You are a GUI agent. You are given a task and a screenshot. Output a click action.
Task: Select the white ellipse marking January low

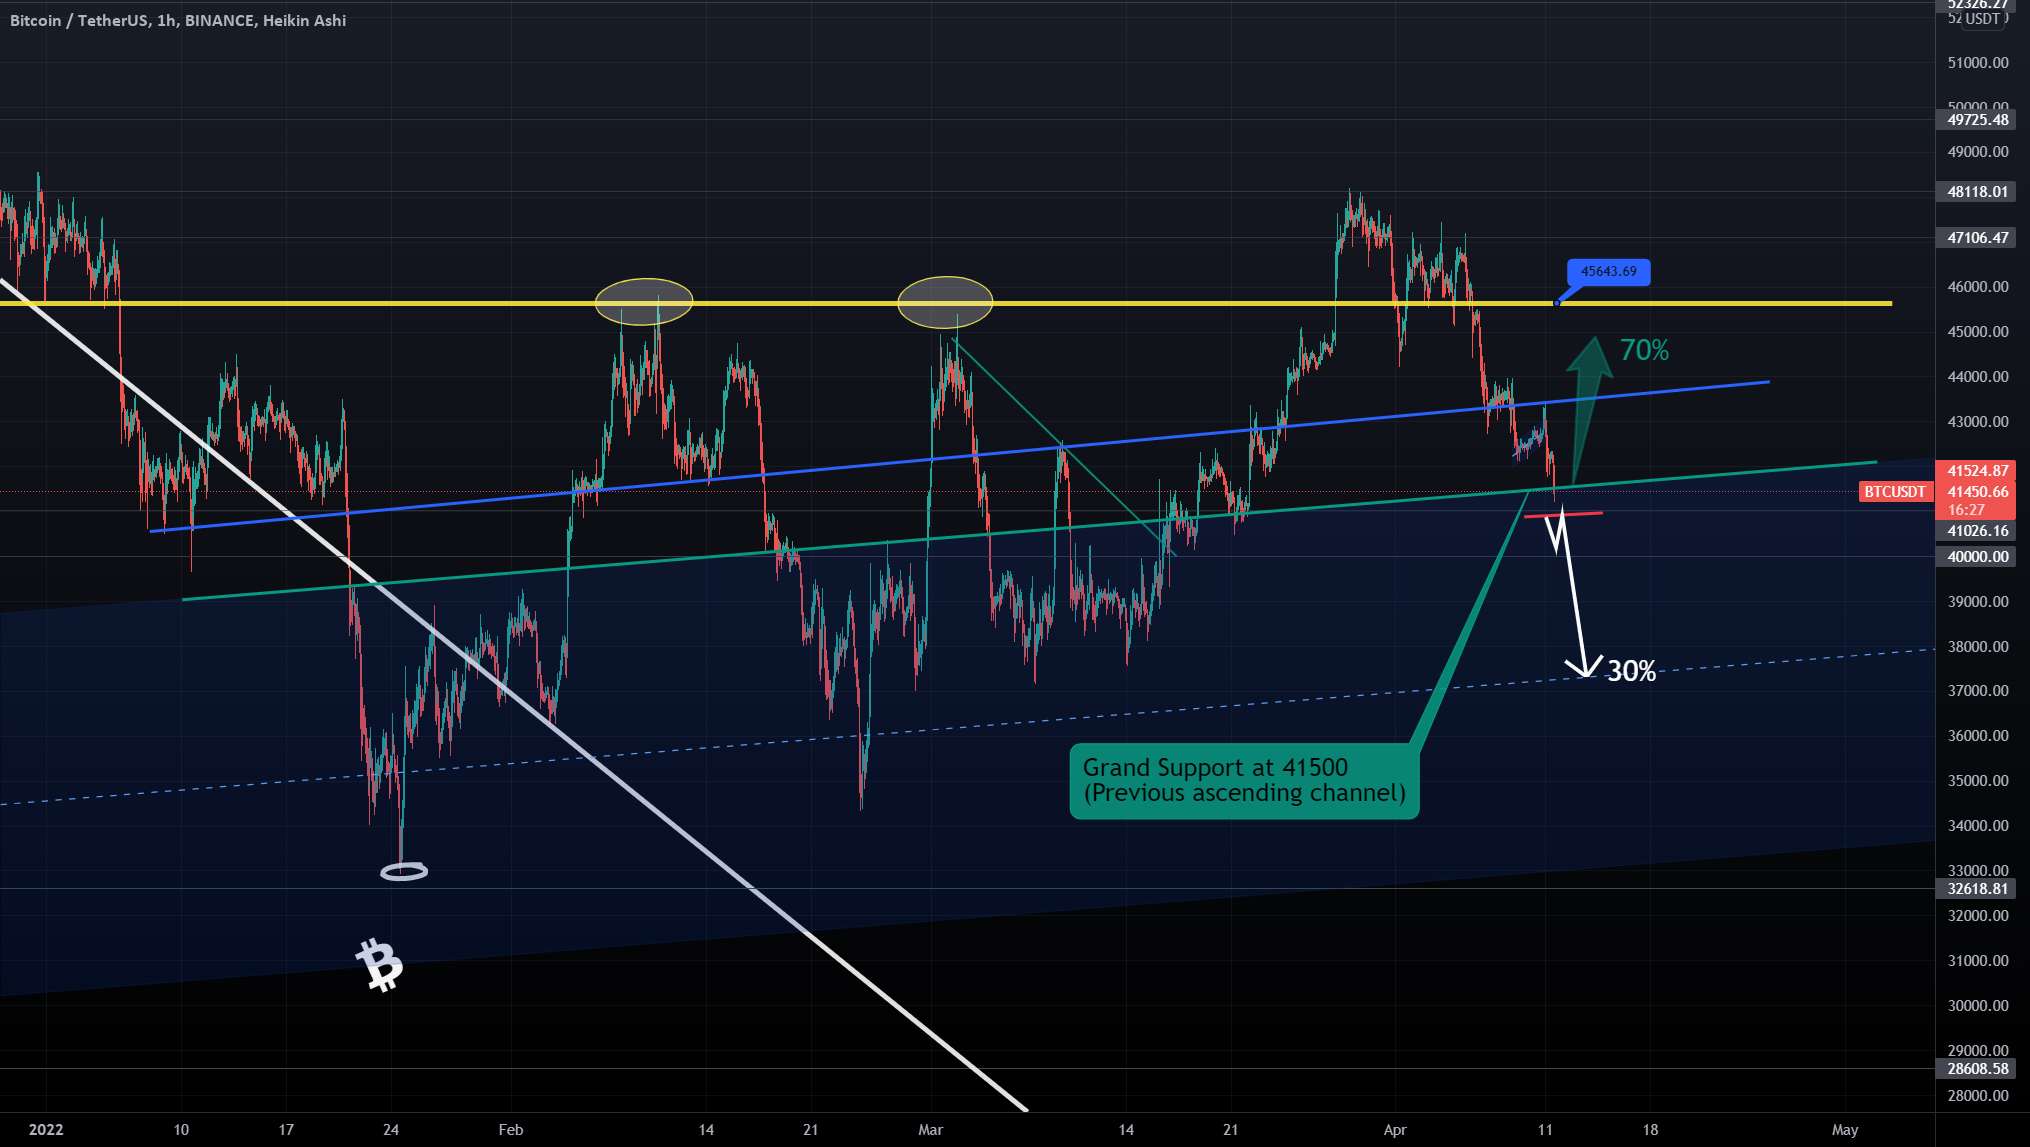pyautogui.click(x=404, y=871)
